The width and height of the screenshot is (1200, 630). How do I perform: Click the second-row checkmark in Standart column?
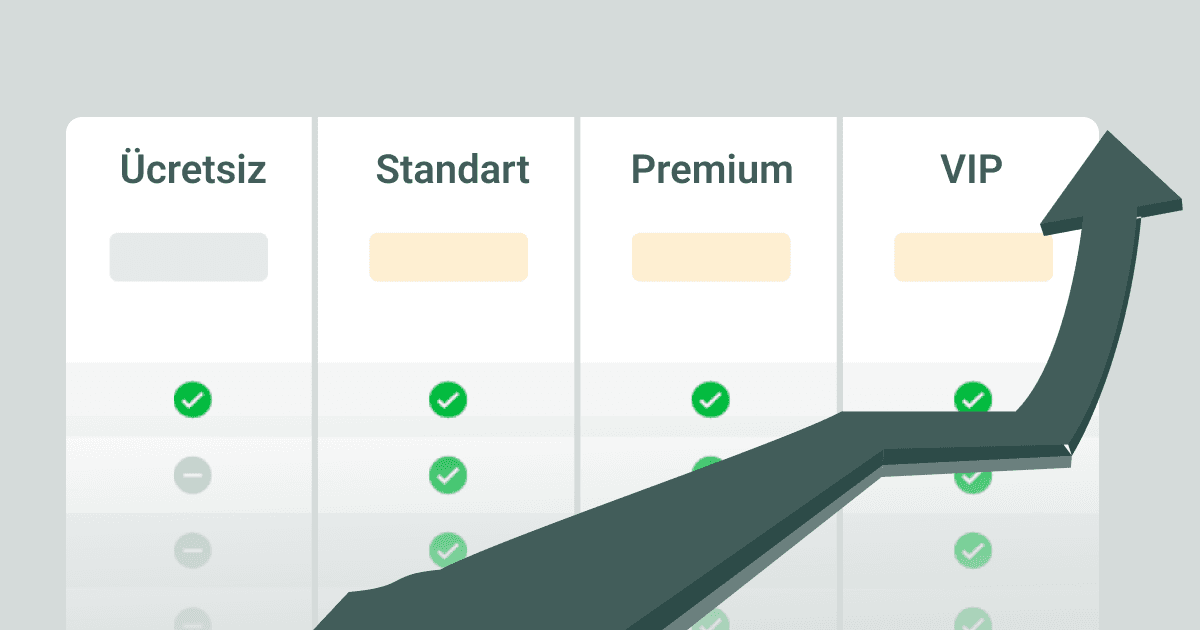[448, 475]
